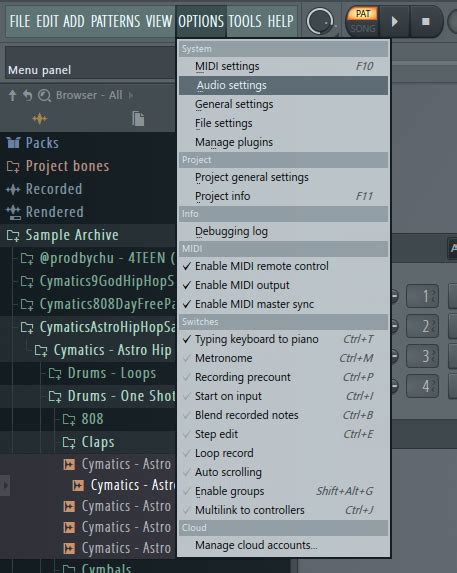
Task: Click the highlighted Cymatics - Astro sample icon
Action: [77, 486]
